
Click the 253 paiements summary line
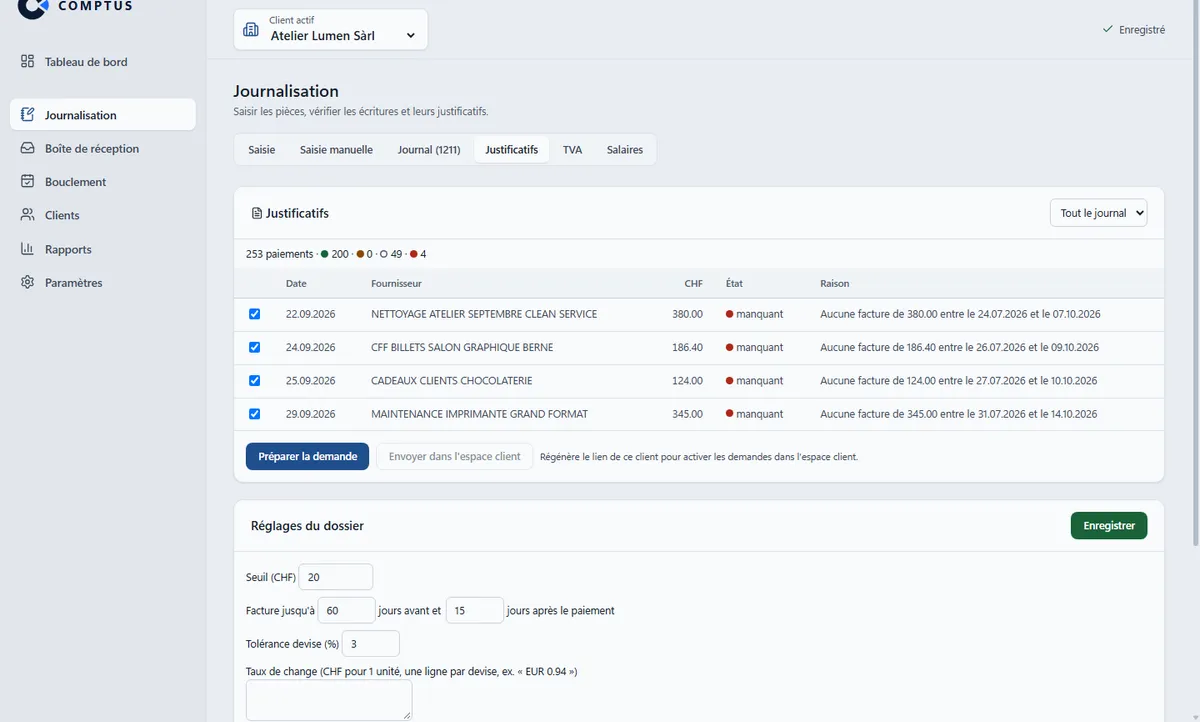click(336, 254)
